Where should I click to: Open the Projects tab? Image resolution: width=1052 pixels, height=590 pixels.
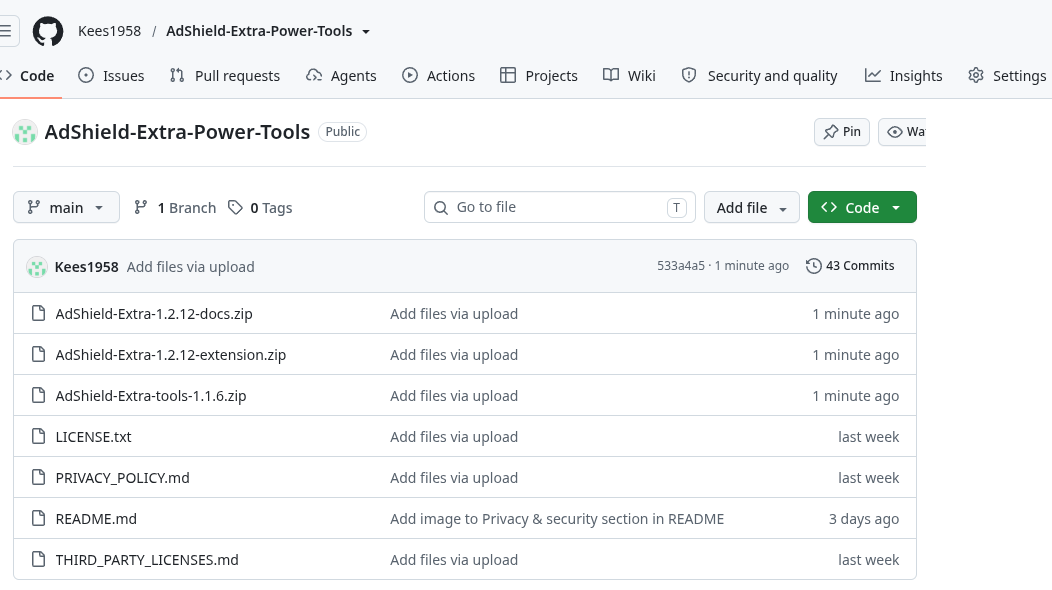click(539, 76)
